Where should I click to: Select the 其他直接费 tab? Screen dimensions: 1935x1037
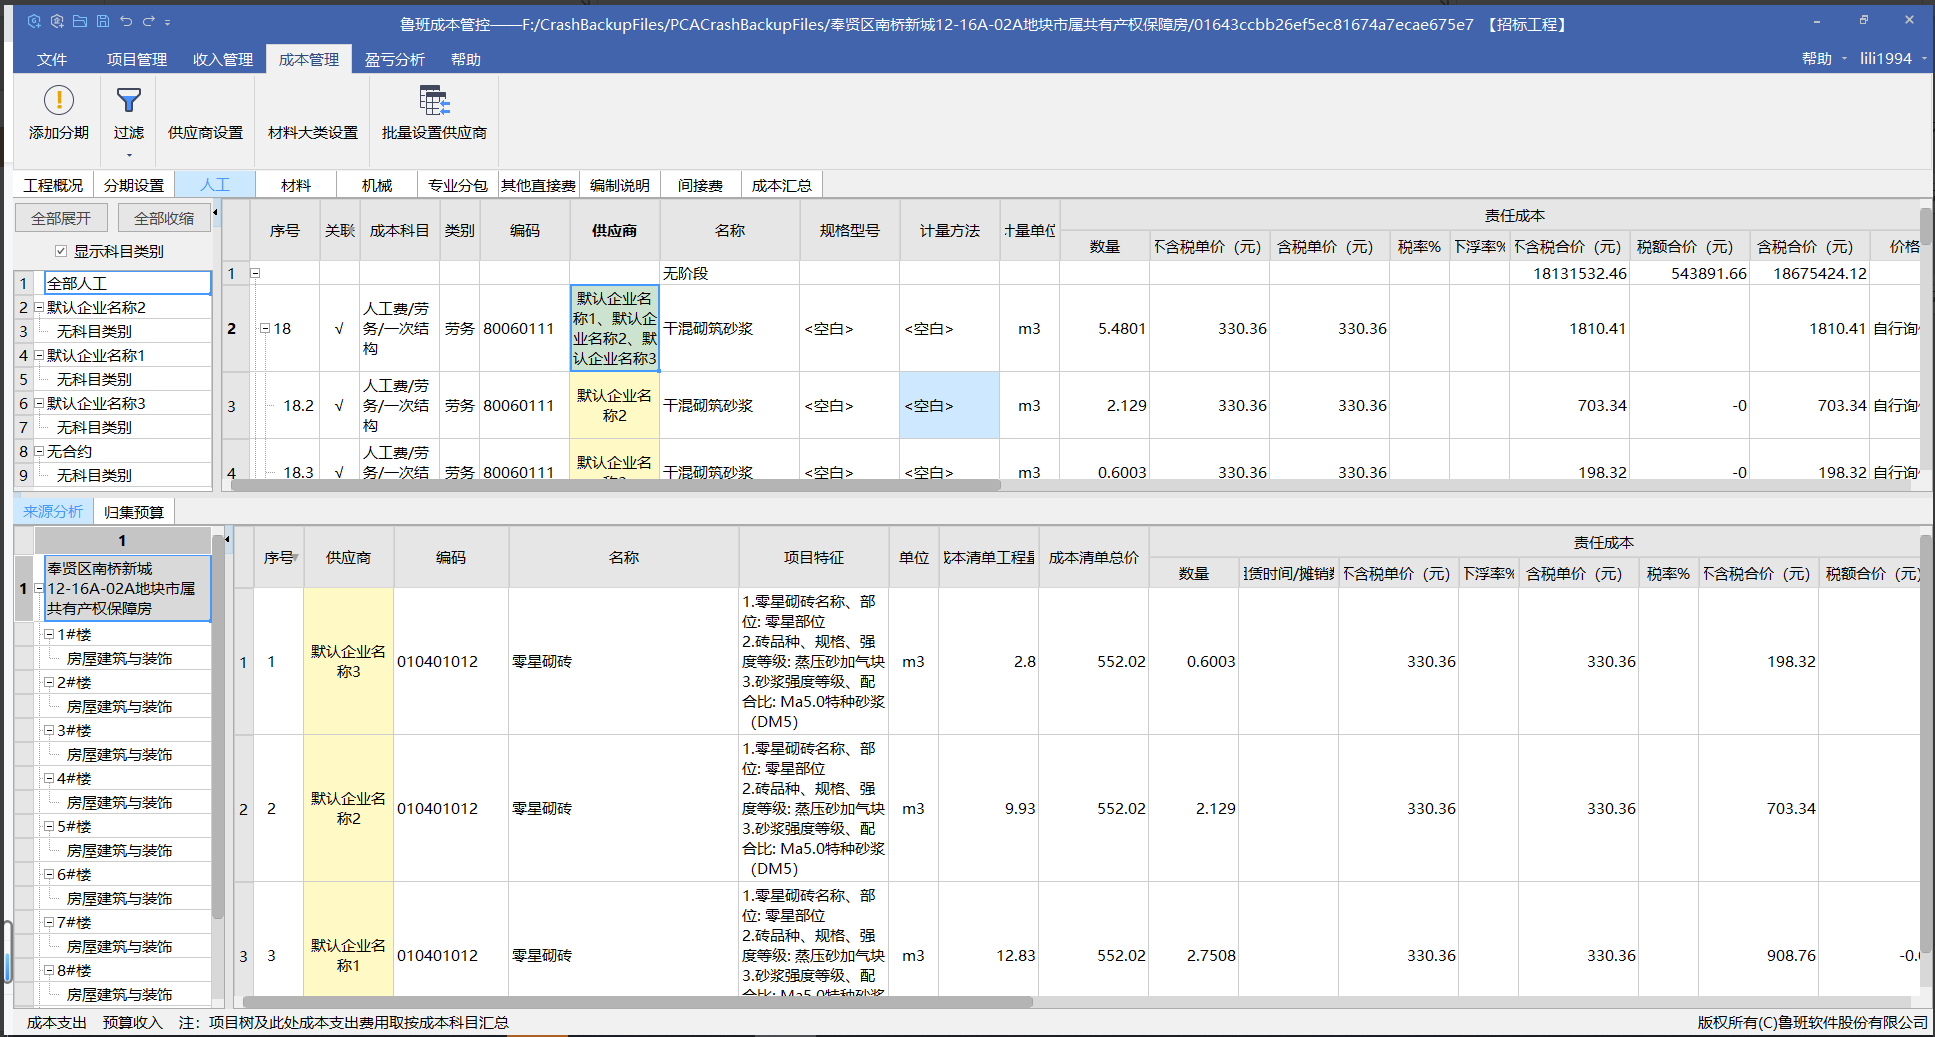[x=539, y=185]
